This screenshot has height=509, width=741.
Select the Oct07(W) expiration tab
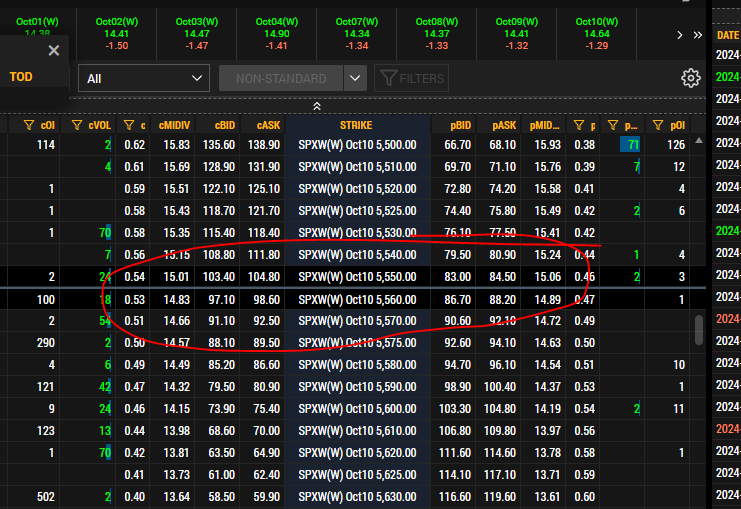357,34
